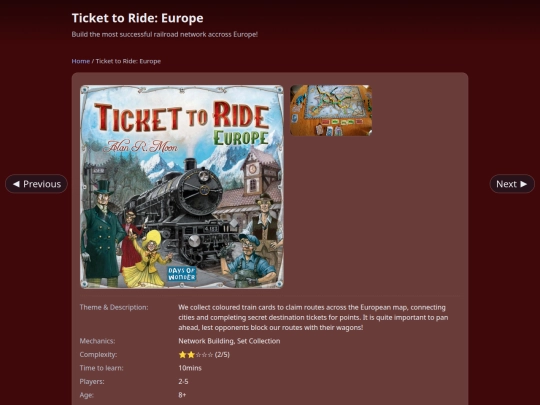
Task: Click the railroad network subtitle text
Action: pyautogui.click(x=165, y=34)
